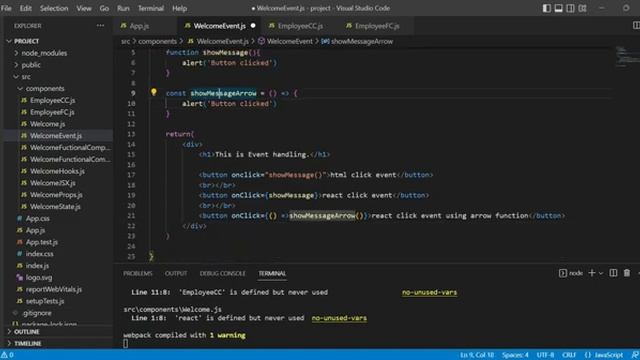
Task: Open WelcomeHooks.js in file explorer
Action: (x=57, y=171)
